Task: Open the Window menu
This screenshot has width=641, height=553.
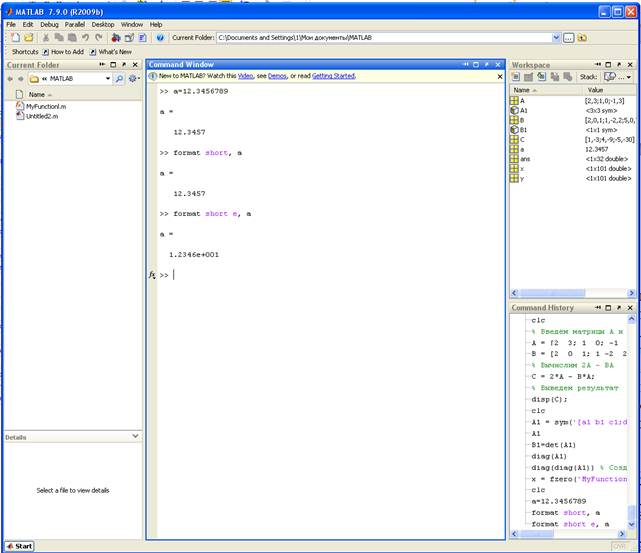Action: tap(132, 25)
